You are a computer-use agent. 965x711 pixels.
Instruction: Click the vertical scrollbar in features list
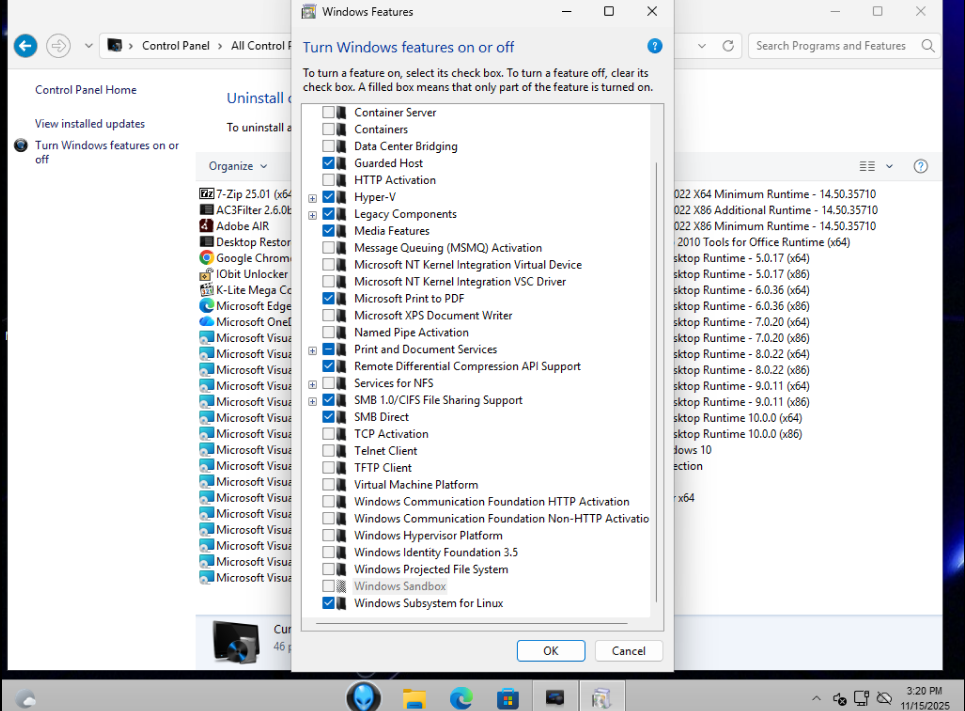click(x=656, y=380)
